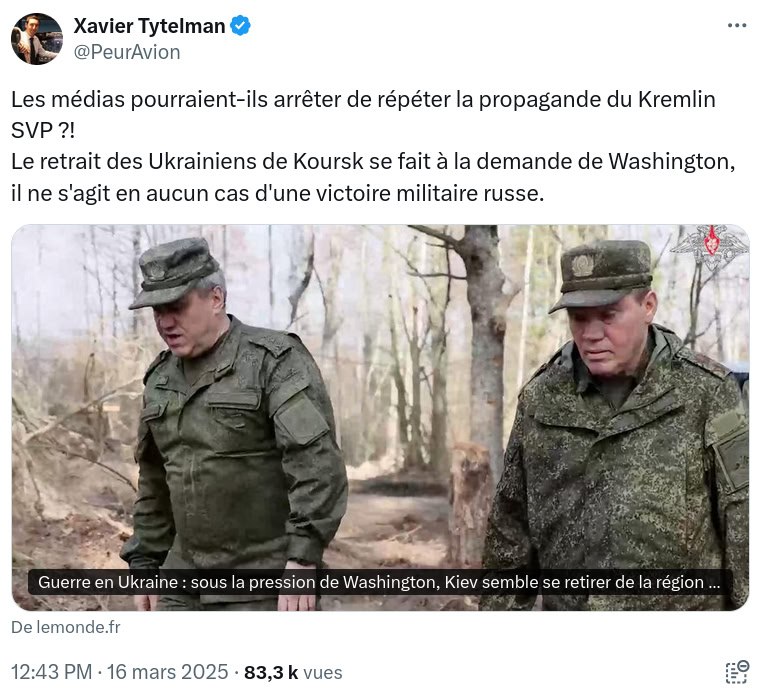Click the left officer's cap
This screenshot has height=699, width=769.
pos(175,268)
